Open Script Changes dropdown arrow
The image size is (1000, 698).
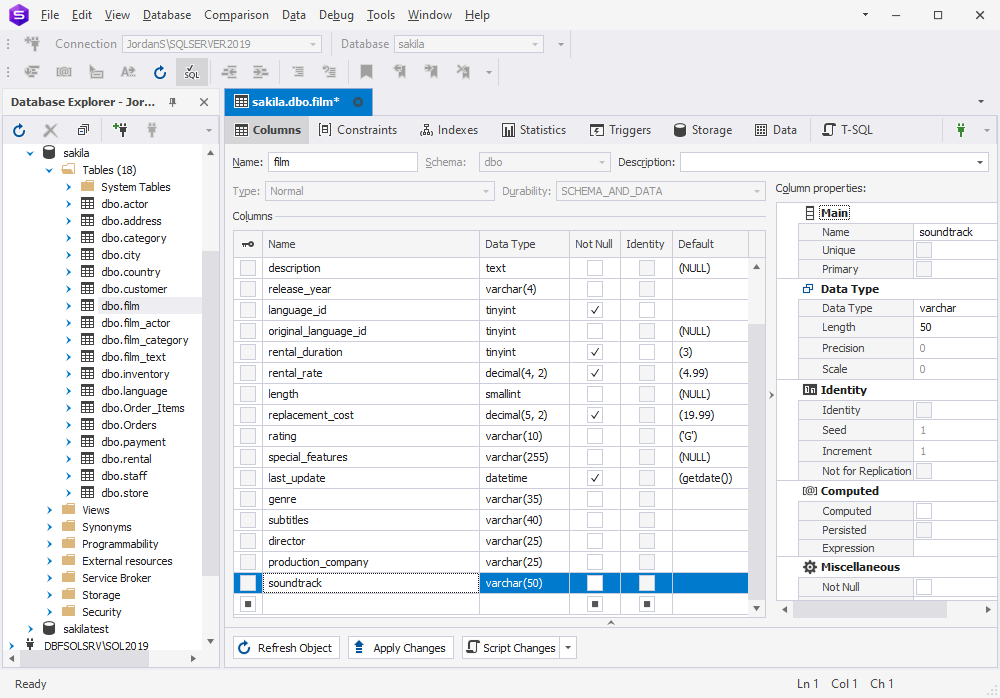[569, 648]
